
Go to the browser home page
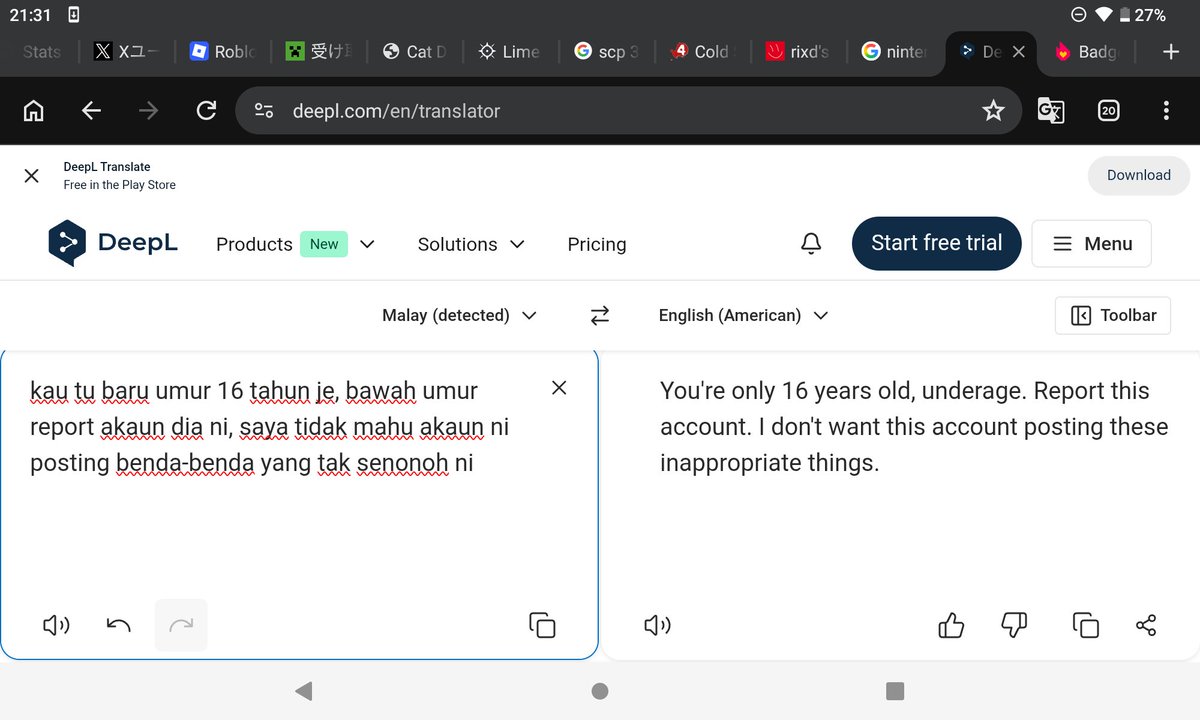click(x=33, y=111)
